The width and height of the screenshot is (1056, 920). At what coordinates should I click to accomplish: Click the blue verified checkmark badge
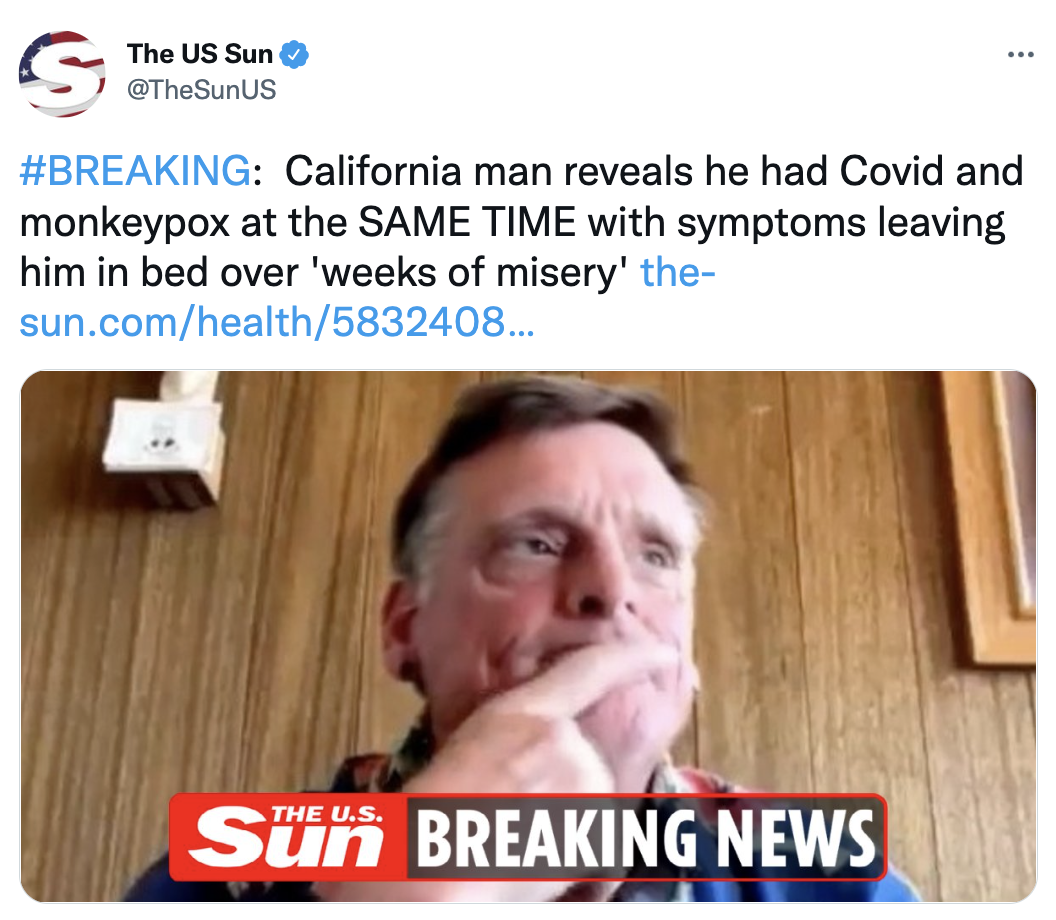294,54
